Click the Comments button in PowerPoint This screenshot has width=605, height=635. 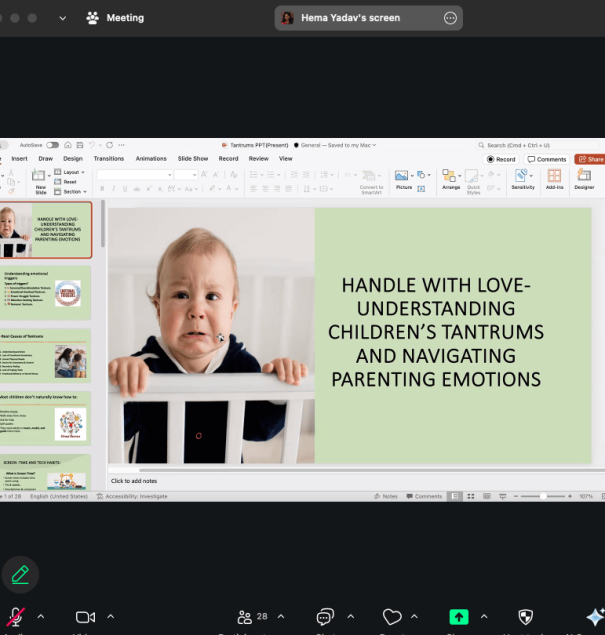pos(547,159)
